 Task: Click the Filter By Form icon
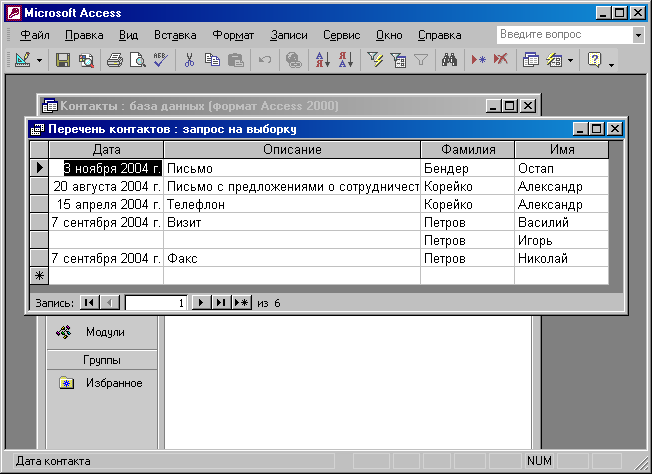[x=398, y=60]
